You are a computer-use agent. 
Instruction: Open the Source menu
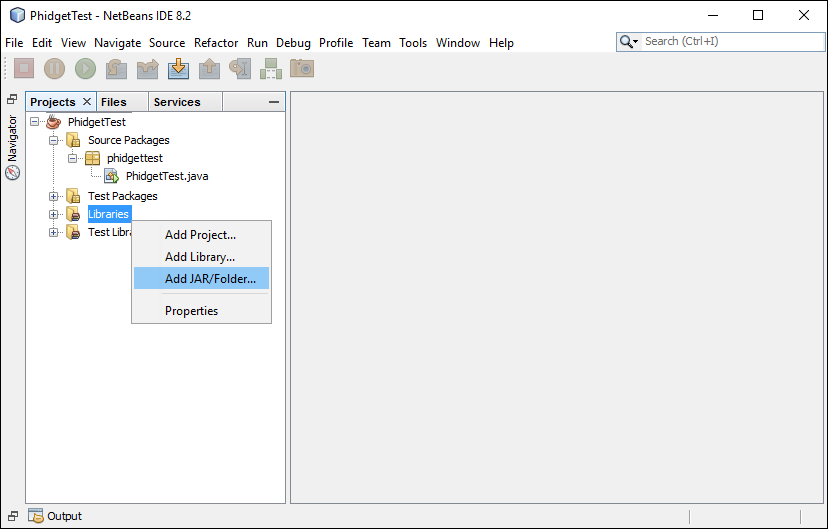point(167,43)
